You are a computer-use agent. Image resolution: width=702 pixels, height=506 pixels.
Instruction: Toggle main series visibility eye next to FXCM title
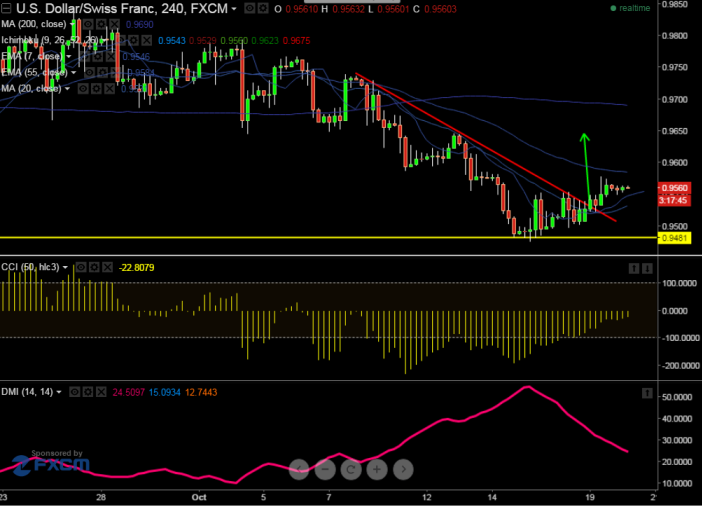pyautogui.click(x=250, y=8)
